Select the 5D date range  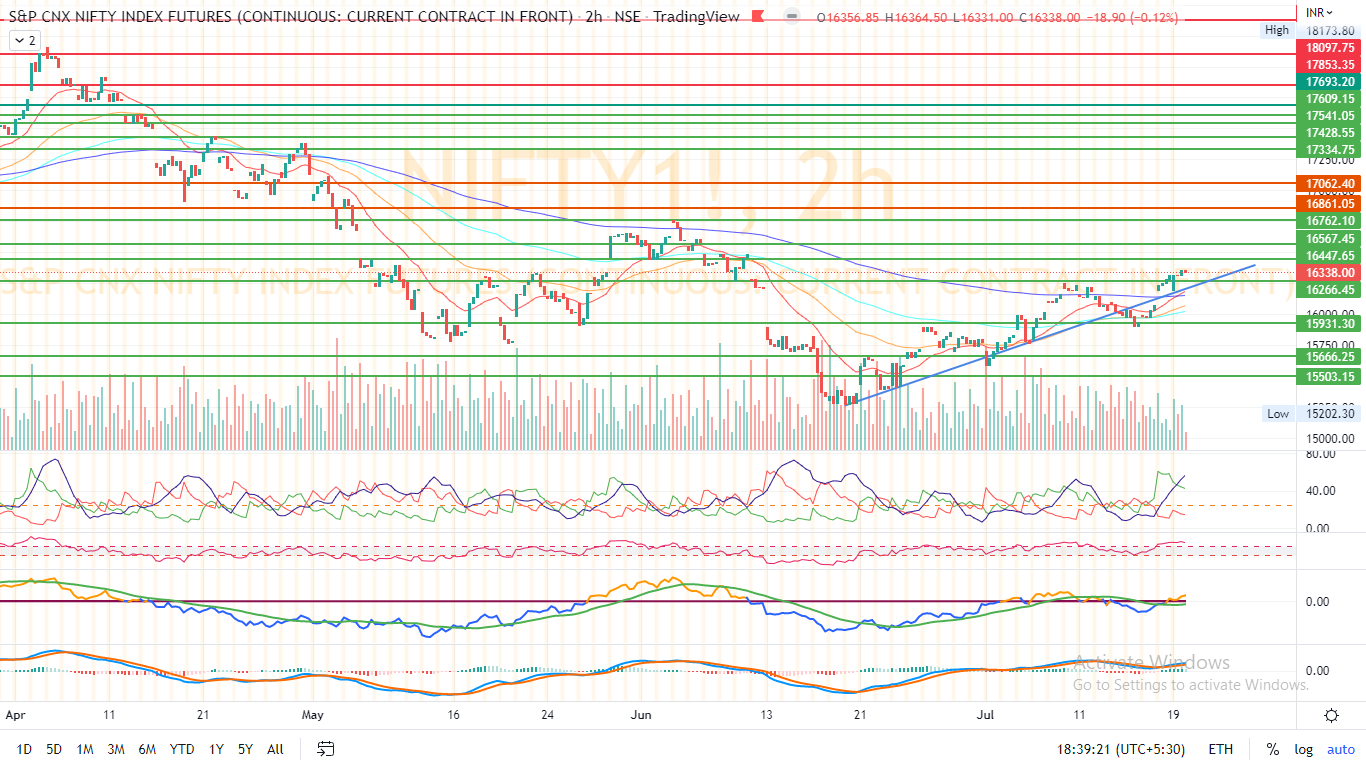54,749
